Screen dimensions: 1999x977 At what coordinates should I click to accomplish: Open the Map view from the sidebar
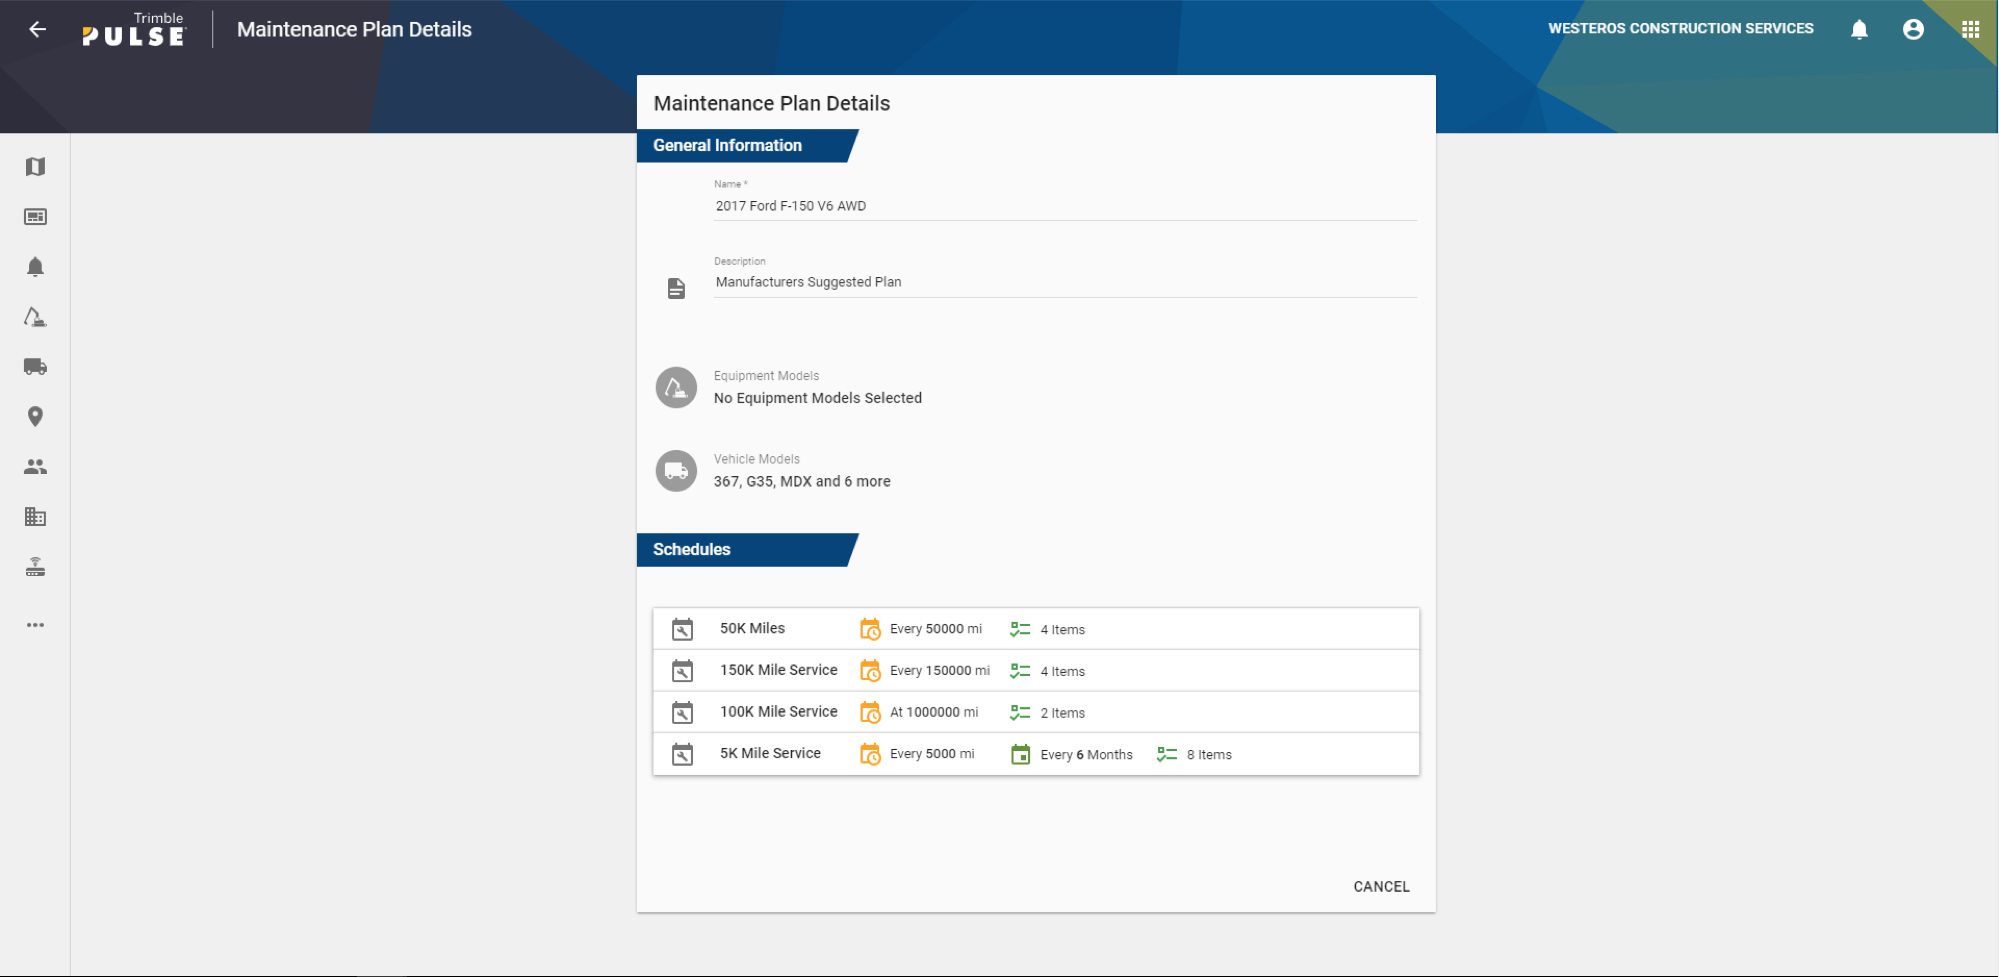click(x=35, y=166)
